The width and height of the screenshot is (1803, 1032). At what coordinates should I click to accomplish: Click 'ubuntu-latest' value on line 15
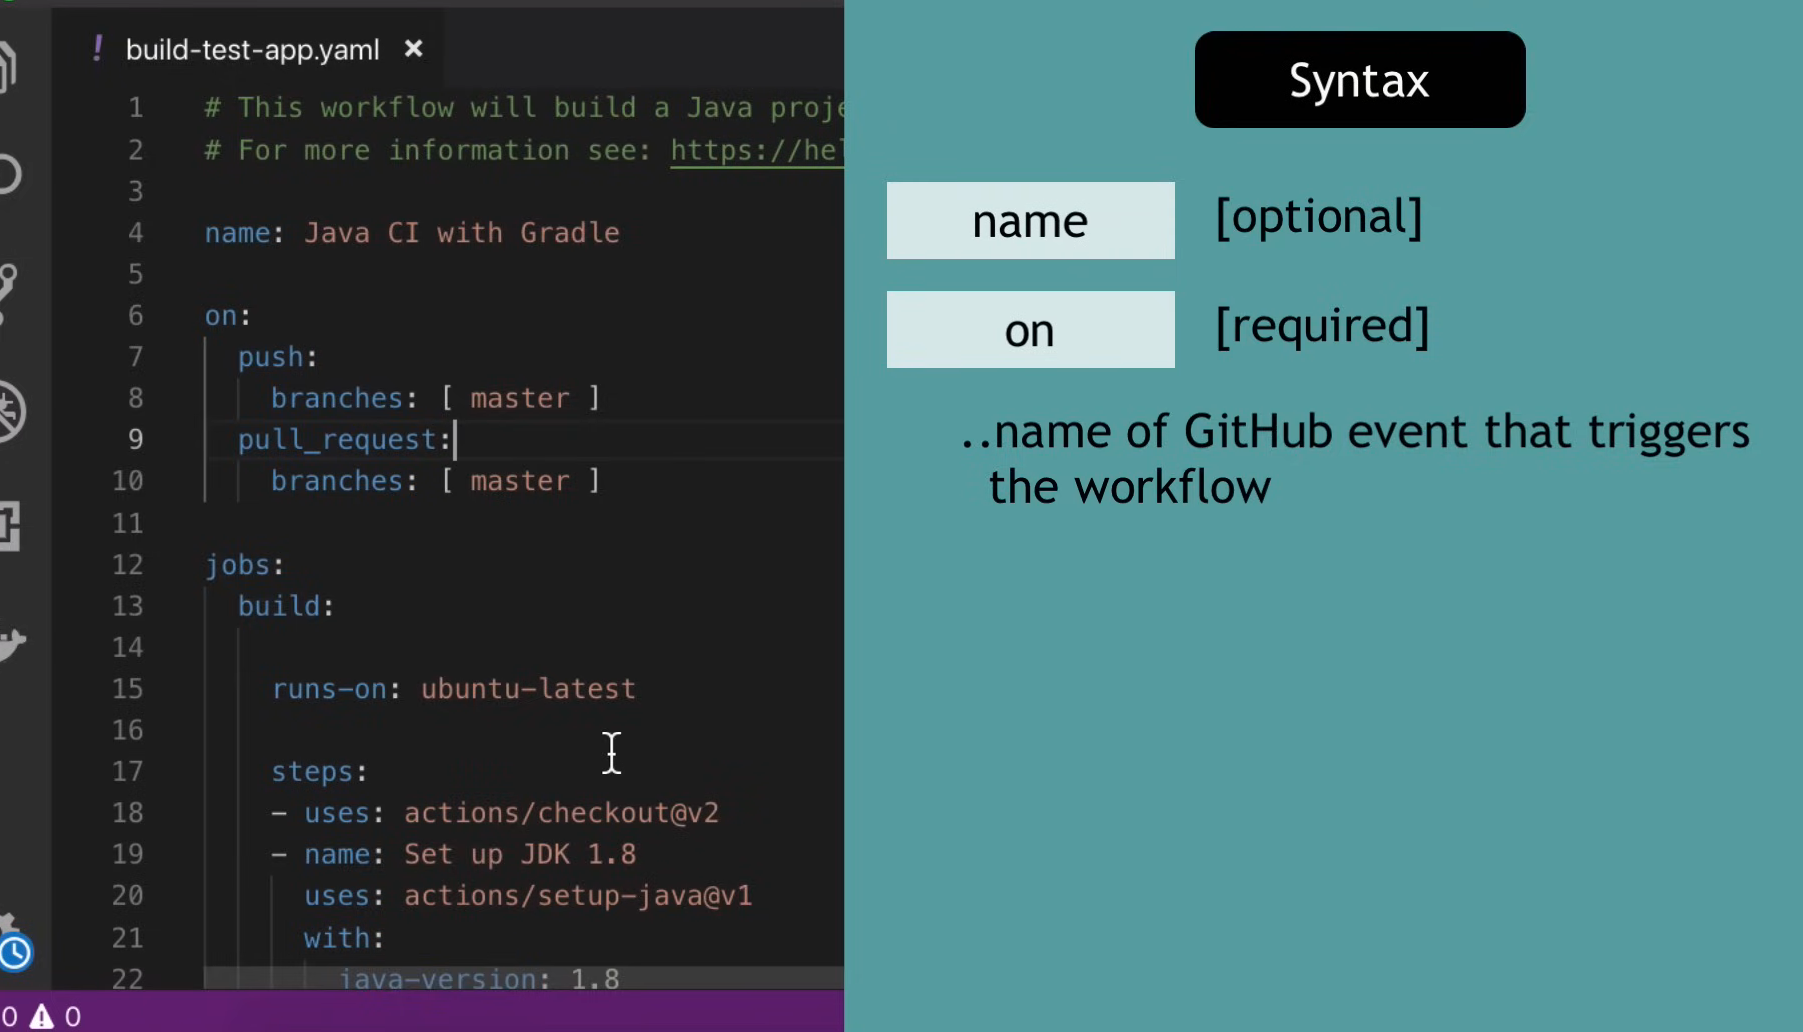(x=528, y=689)
